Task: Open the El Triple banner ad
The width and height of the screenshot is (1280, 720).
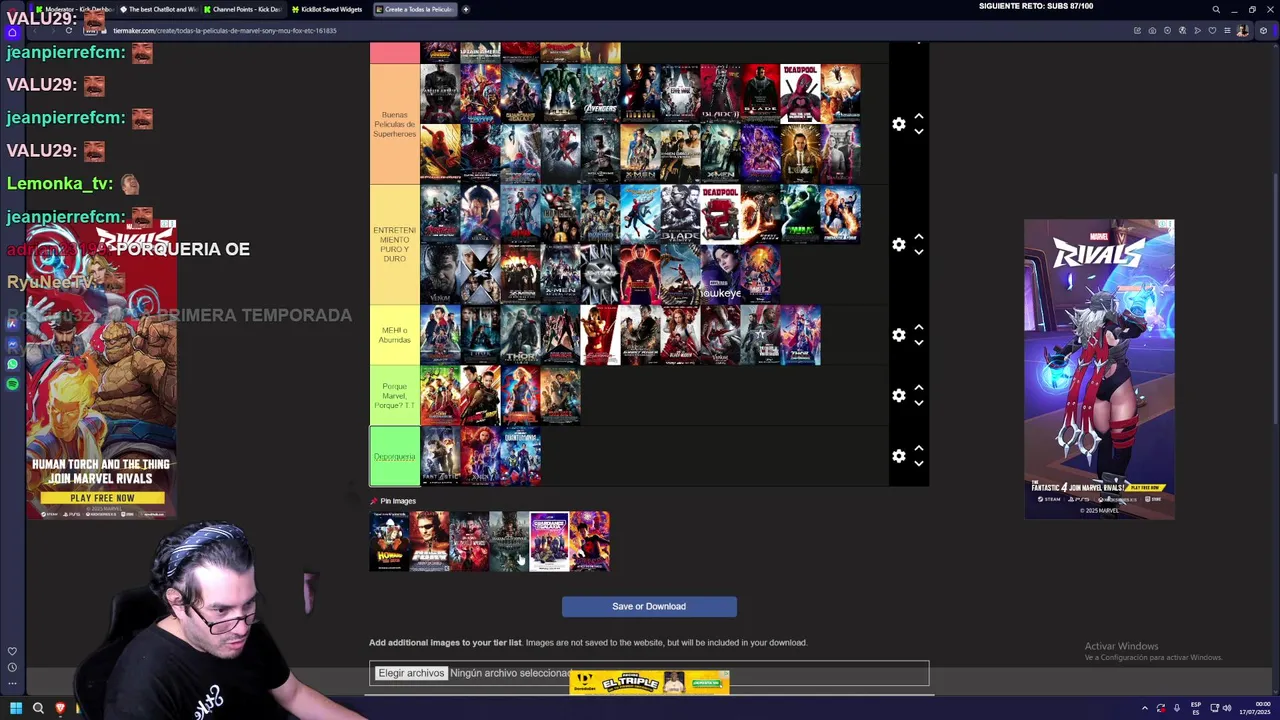Action: [649, 682]
